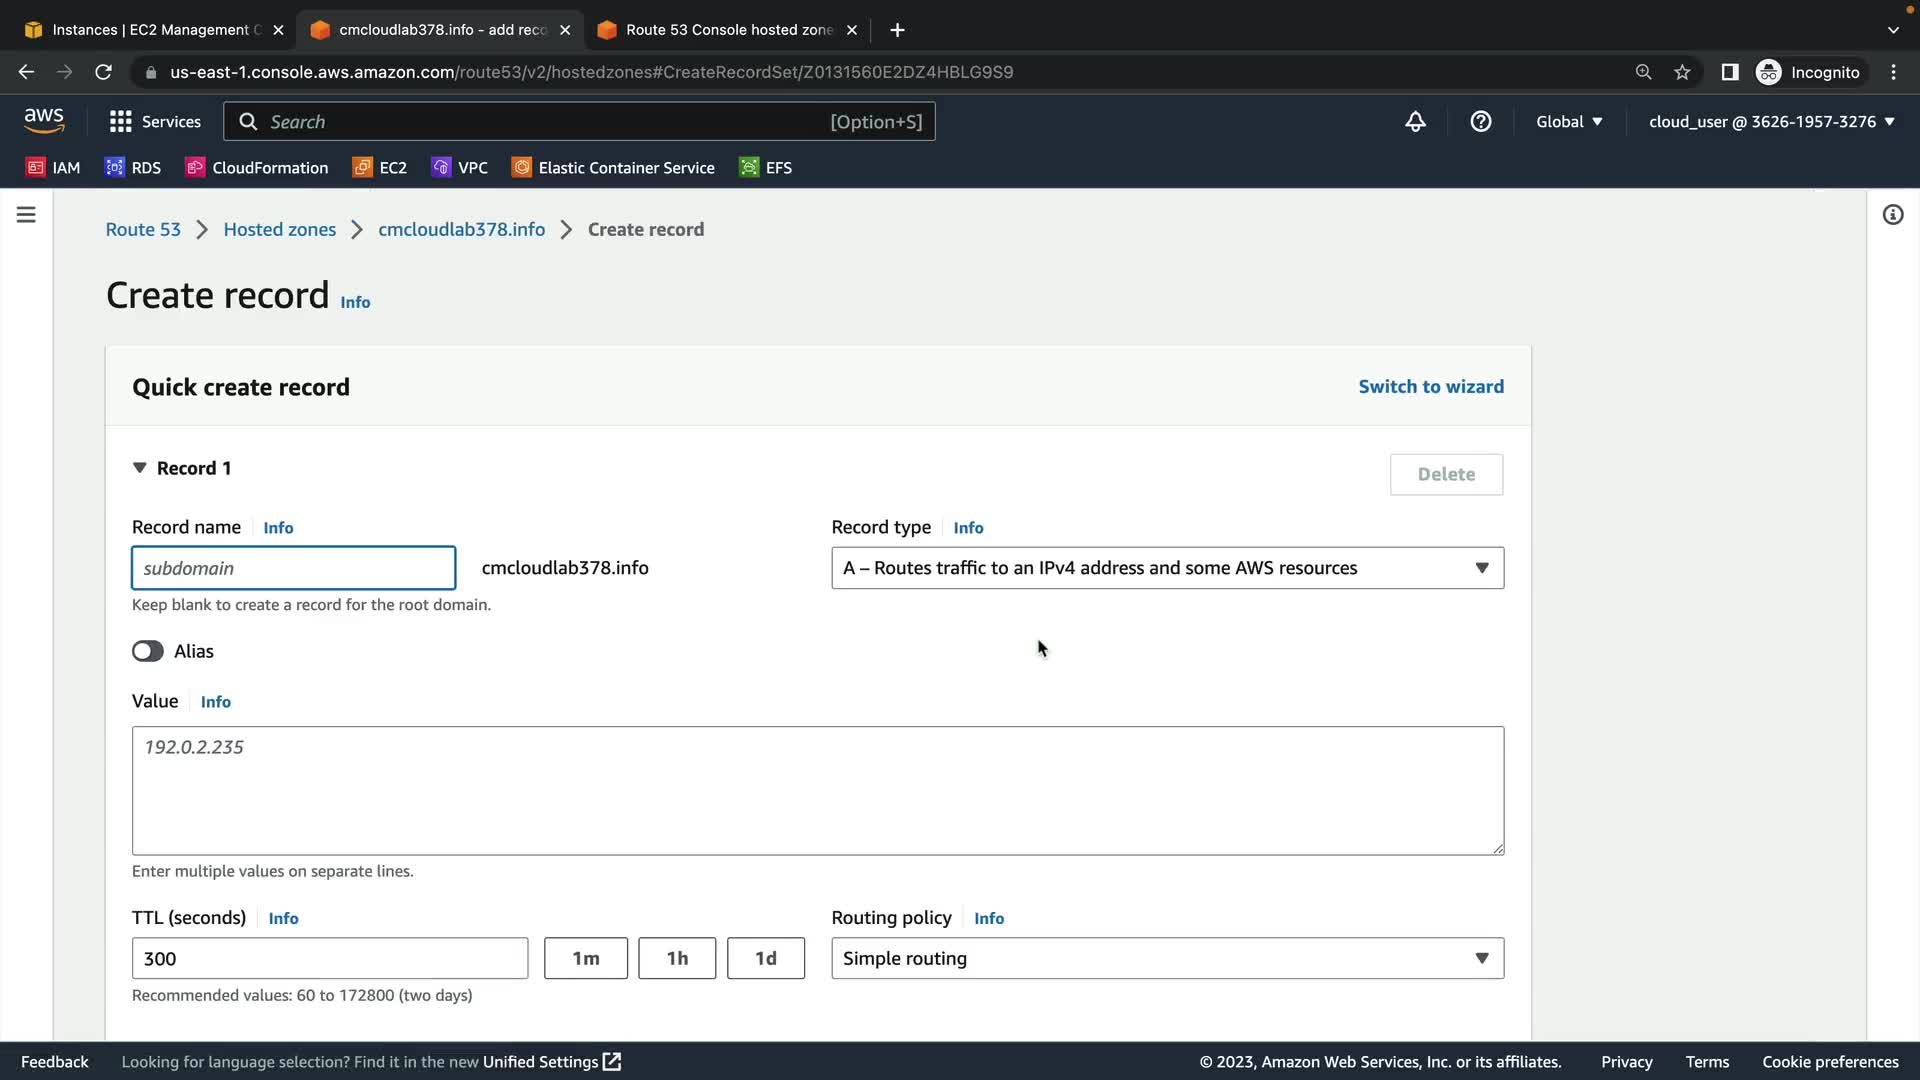Open the Routing policy dropdown
The image size is (1920, 1080).
[x=1167, y=958]
